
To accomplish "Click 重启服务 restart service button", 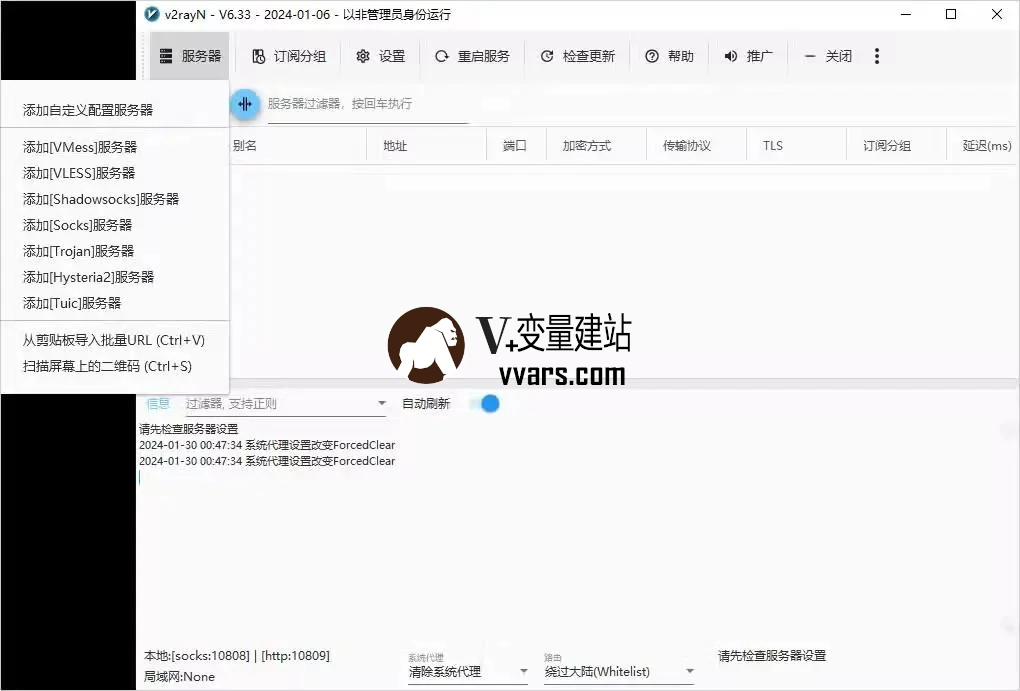I will point(472,57).
